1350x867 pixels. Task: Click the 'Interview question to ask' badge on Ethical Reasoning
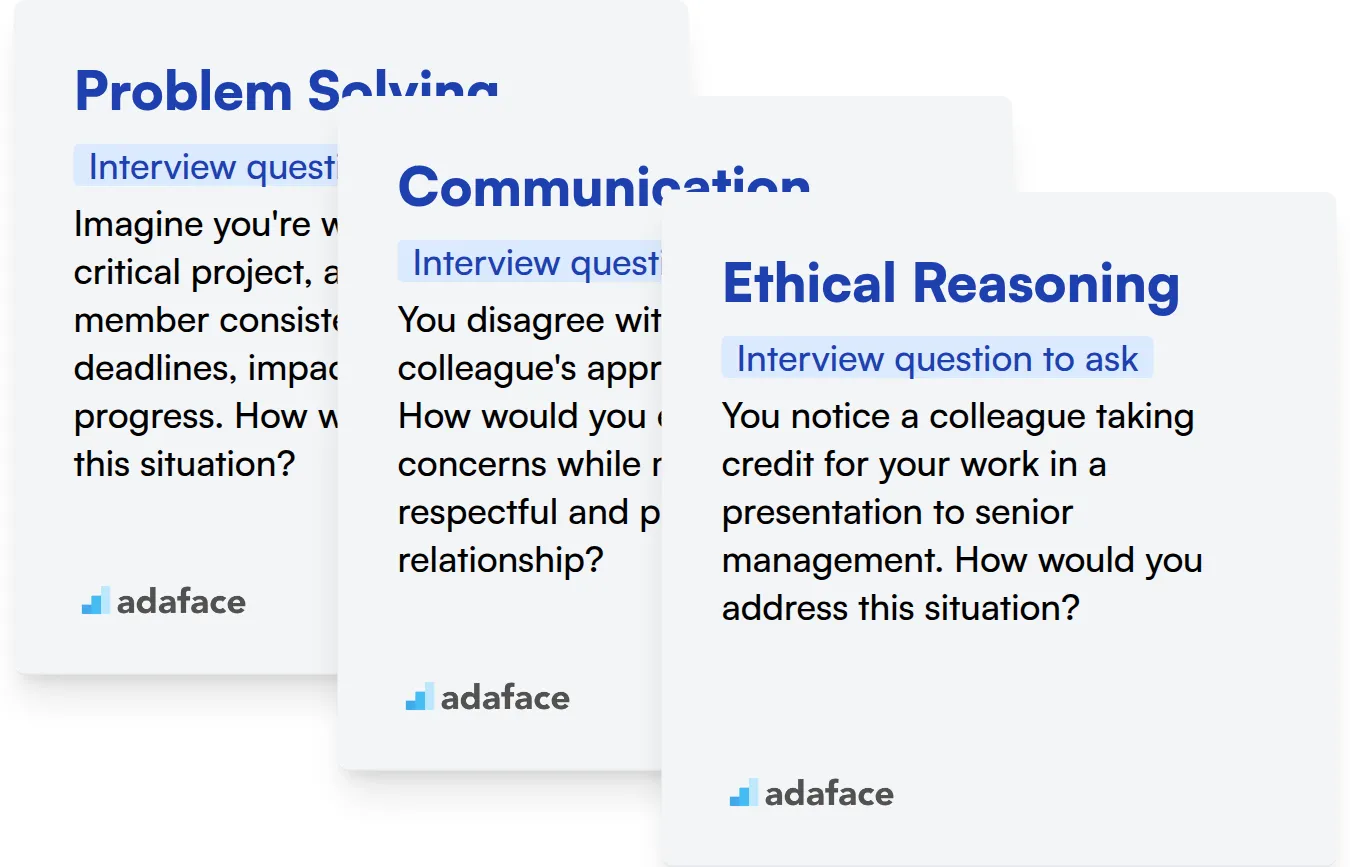(937, 359)
